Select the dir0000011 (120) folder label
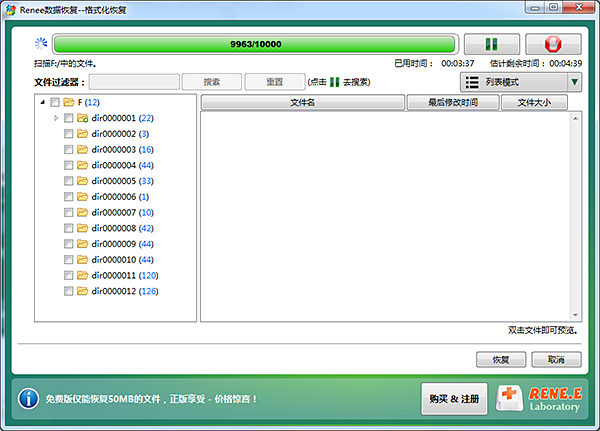This screenshot has height=431, width=600. tap(125, 276)
